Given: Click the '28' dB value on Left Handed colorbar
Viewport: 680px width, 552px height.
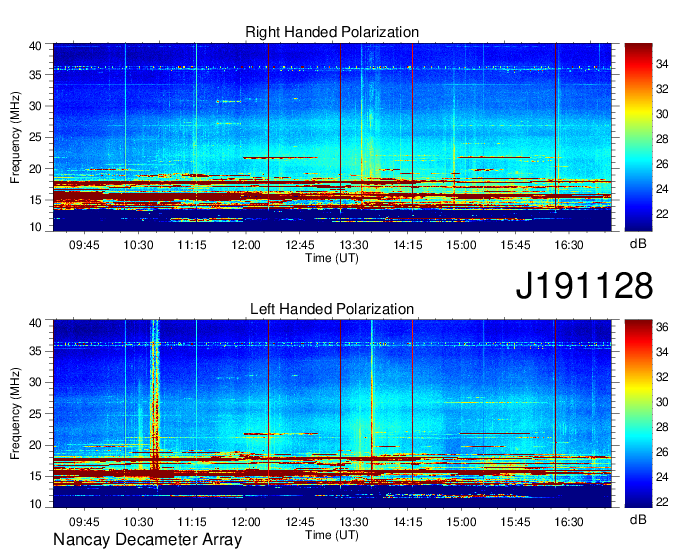Looking at the screenshot, I should (x=662, y=427).
